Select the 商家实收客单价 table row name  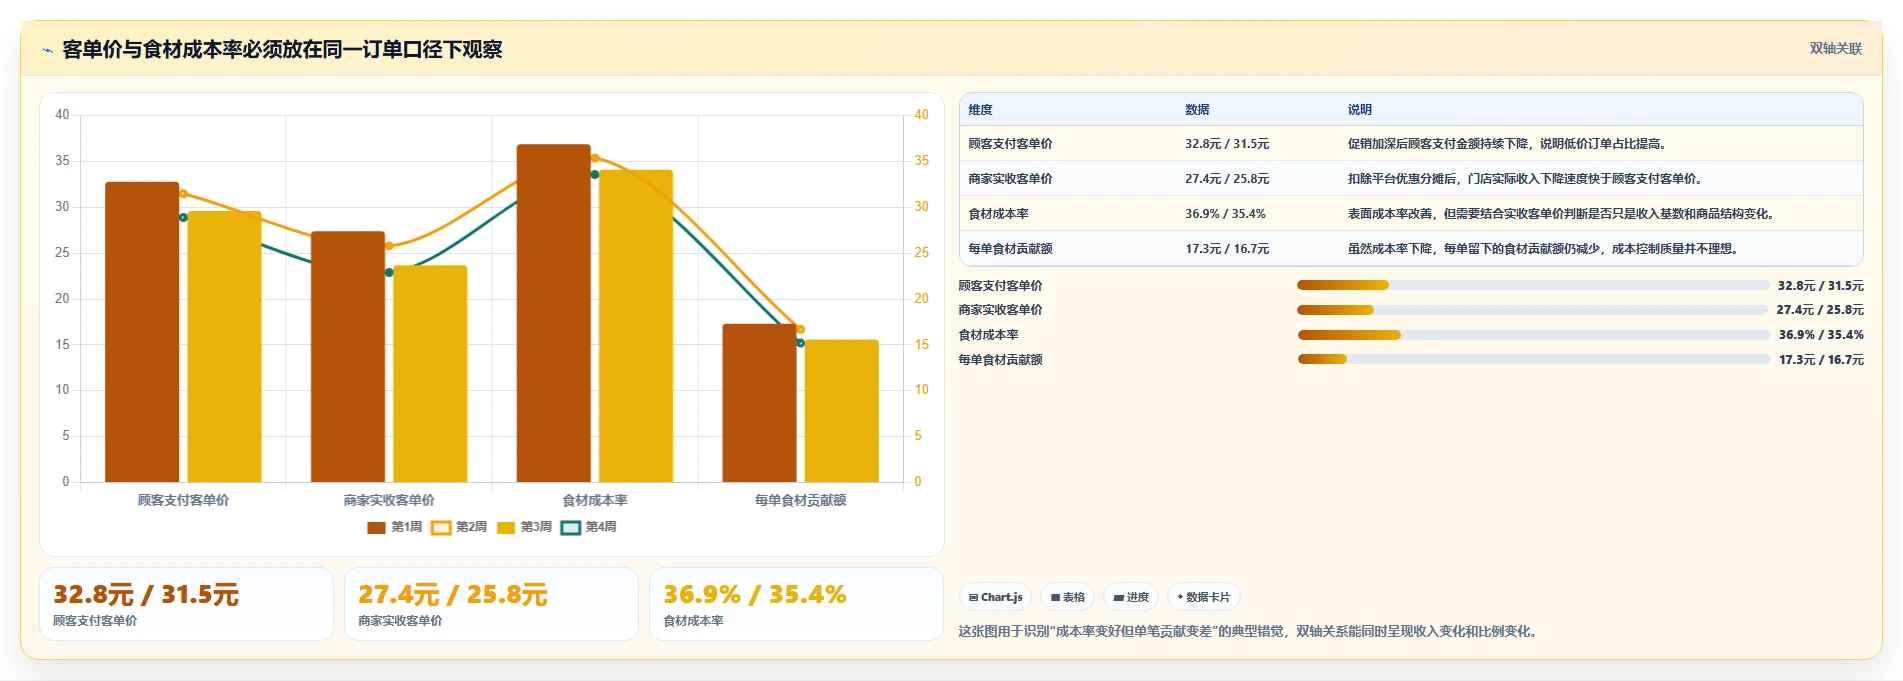pos(1010,179)
